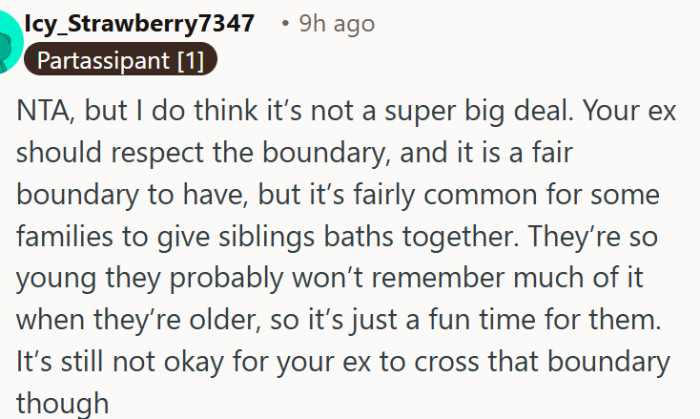This screenshot has width=700, height=419.
Task: Click the 'Partassipant [1]' flair badge
Action: tap(120, 61)
